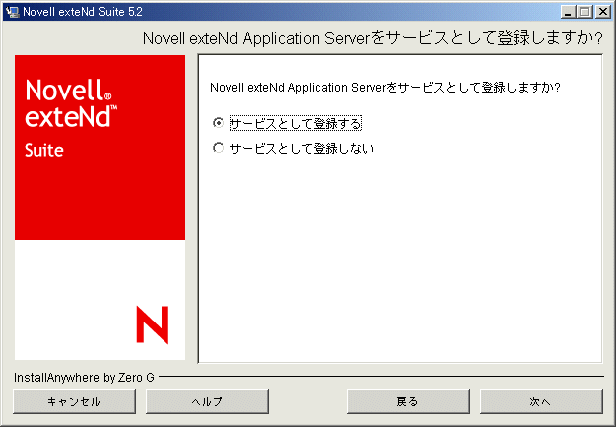
Task: Click the "Novell exteNd Suite 5.2" title text
Action: (82, 12)
